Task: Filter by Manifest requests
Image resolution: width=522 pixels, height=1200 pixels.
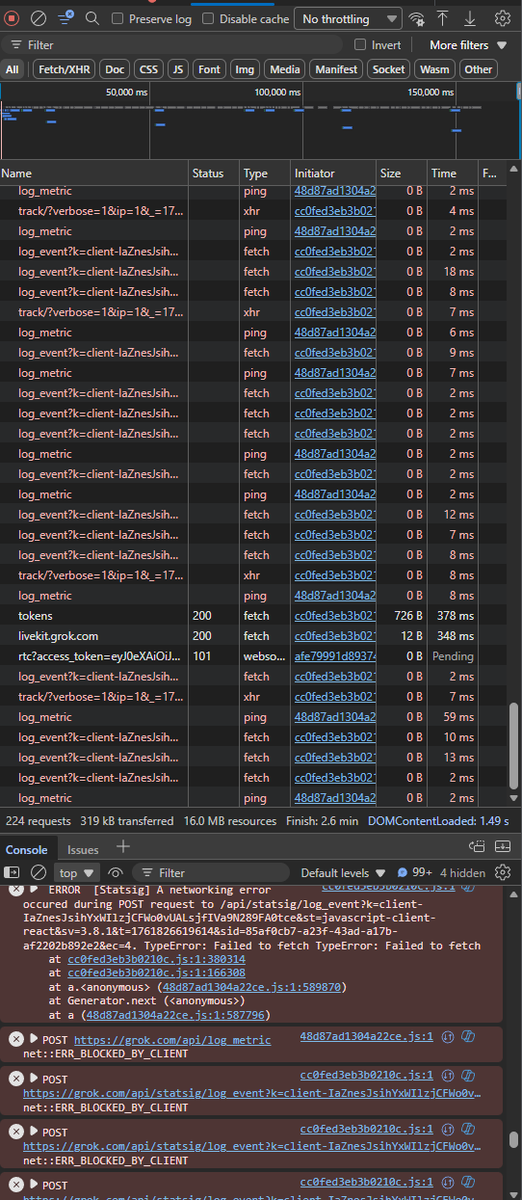Action: tap(336, 69)
